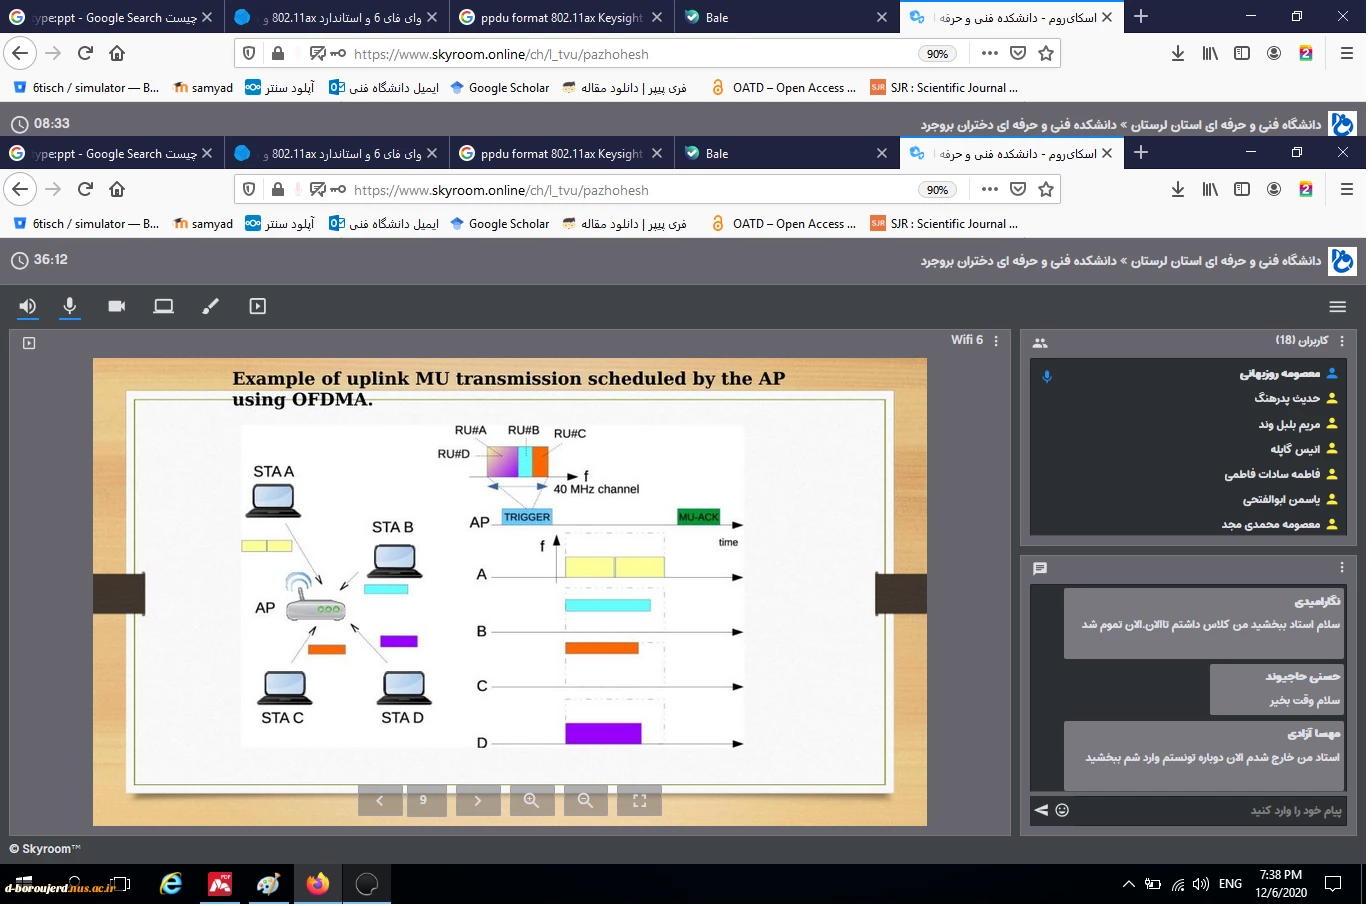Start screen sharing with the laptop icon
1372x906 pixels.
(x=164, y=307)
